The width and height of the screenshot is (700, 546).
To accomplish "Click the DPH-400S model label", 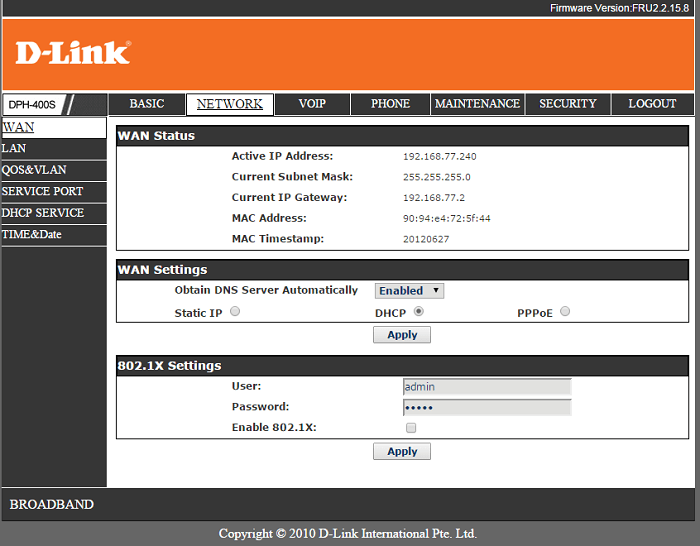I will (x=32, y=105).
